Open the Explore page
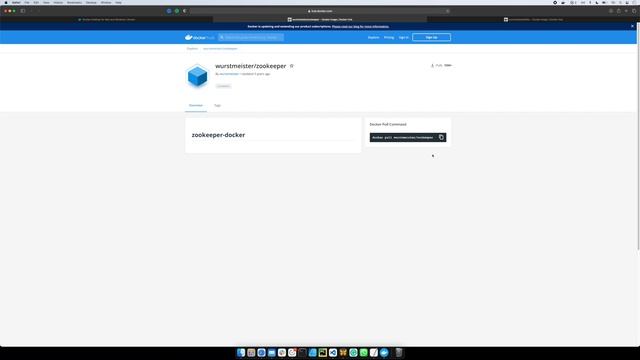640x360 pixels. point(373,38)
